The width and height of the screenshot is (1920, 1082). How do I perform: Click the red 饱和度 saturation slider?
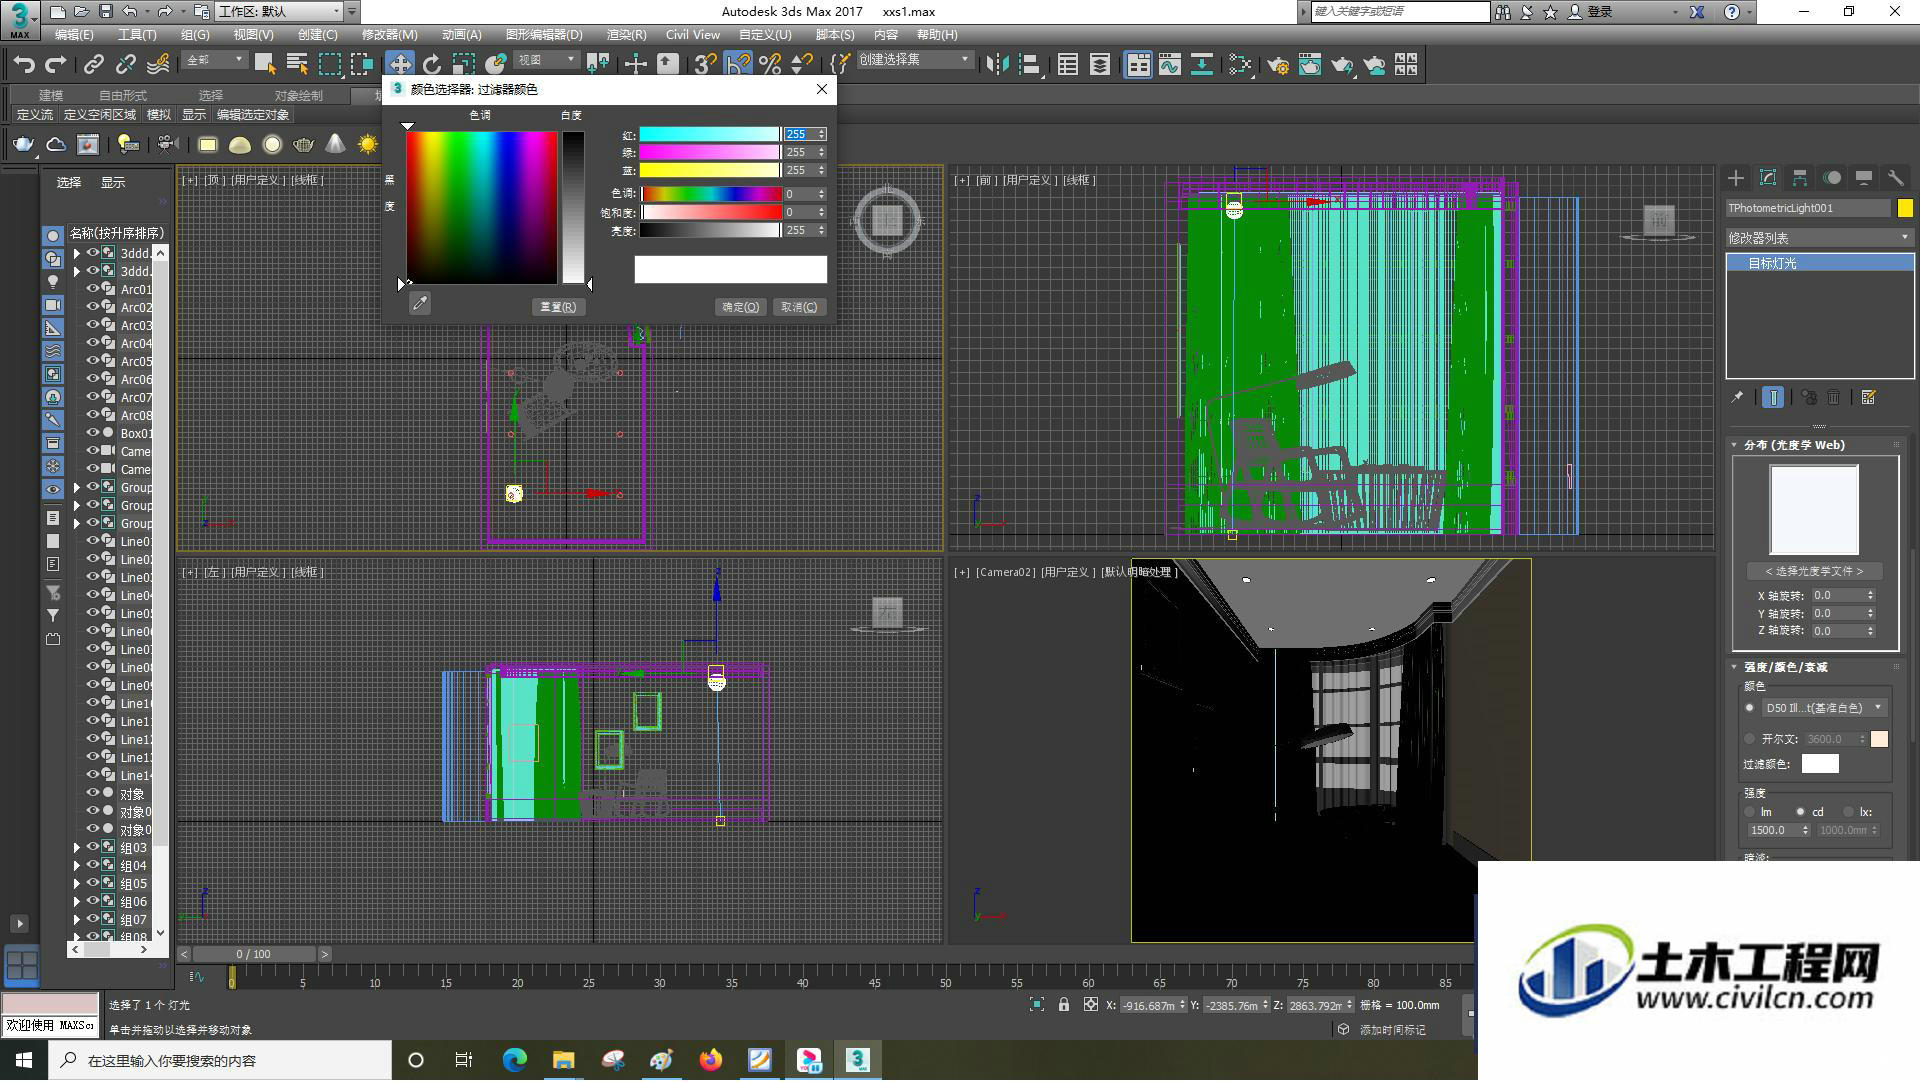tap(711, 212)
